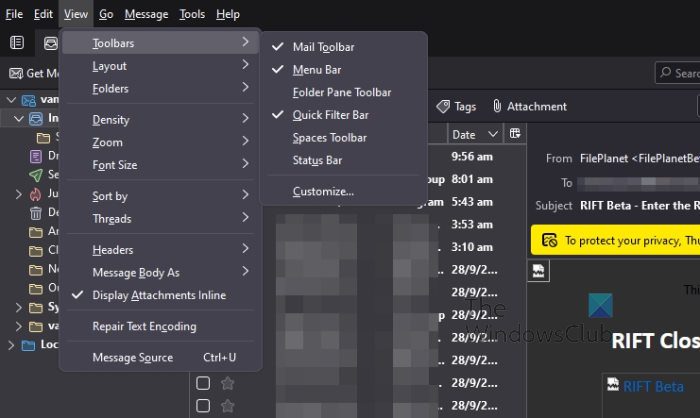Close the open View menu
The image size is (700, 418).
pos(75,14)
